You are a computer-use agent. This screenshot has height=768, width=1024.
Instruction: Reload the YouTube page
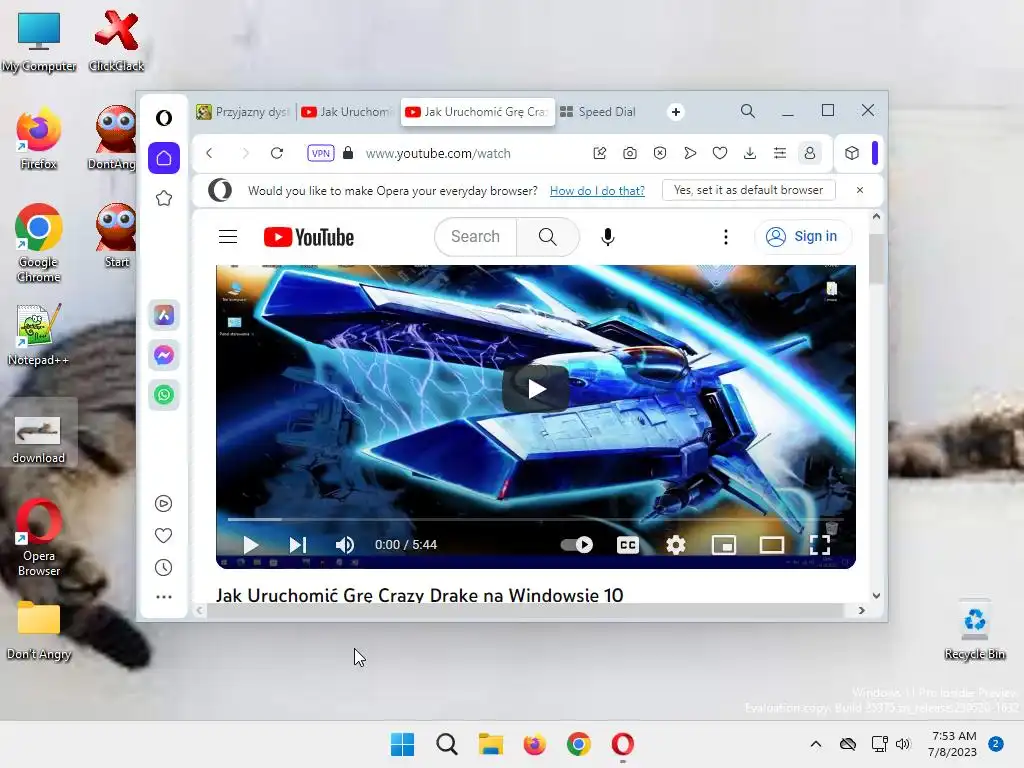pos(277,153)
